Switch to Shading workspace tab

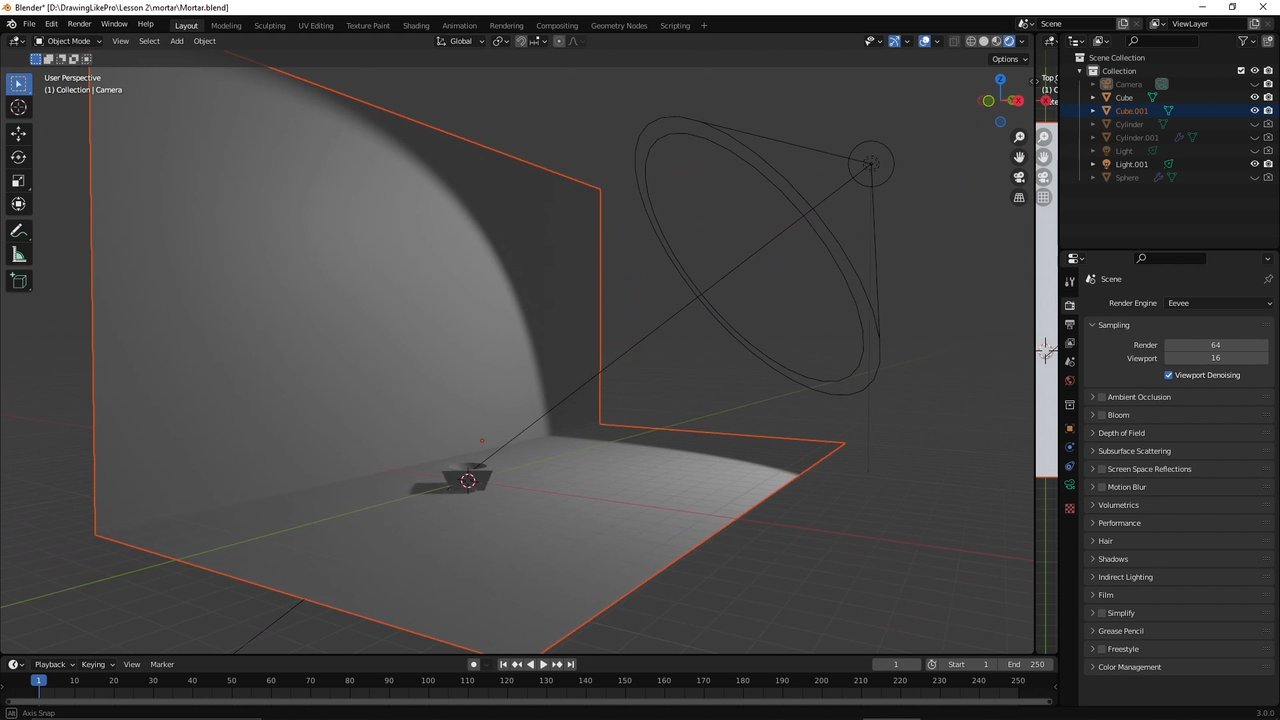416,25
